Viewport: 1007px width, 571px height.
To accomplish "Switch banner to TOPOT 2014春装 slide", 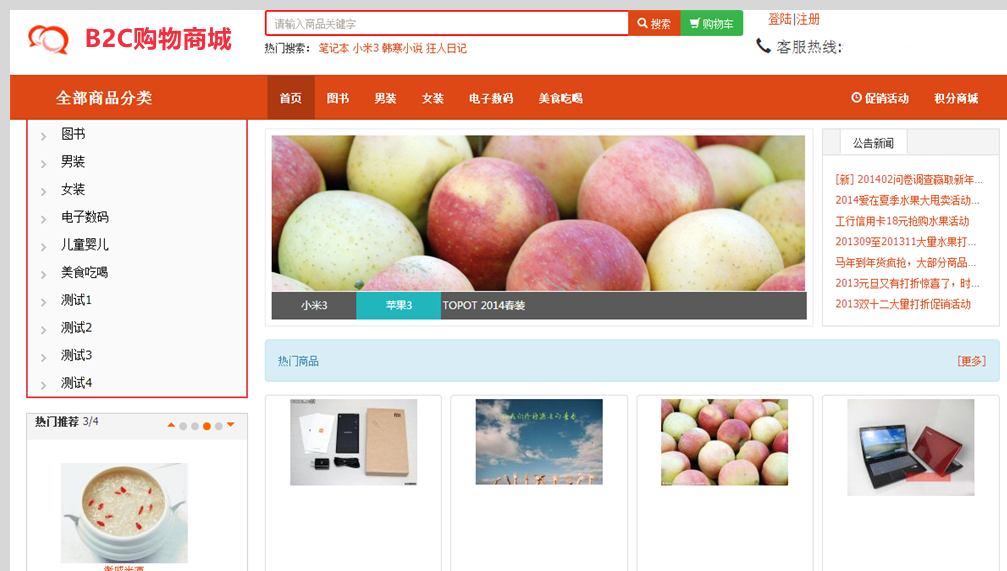I will pos(484,305).
